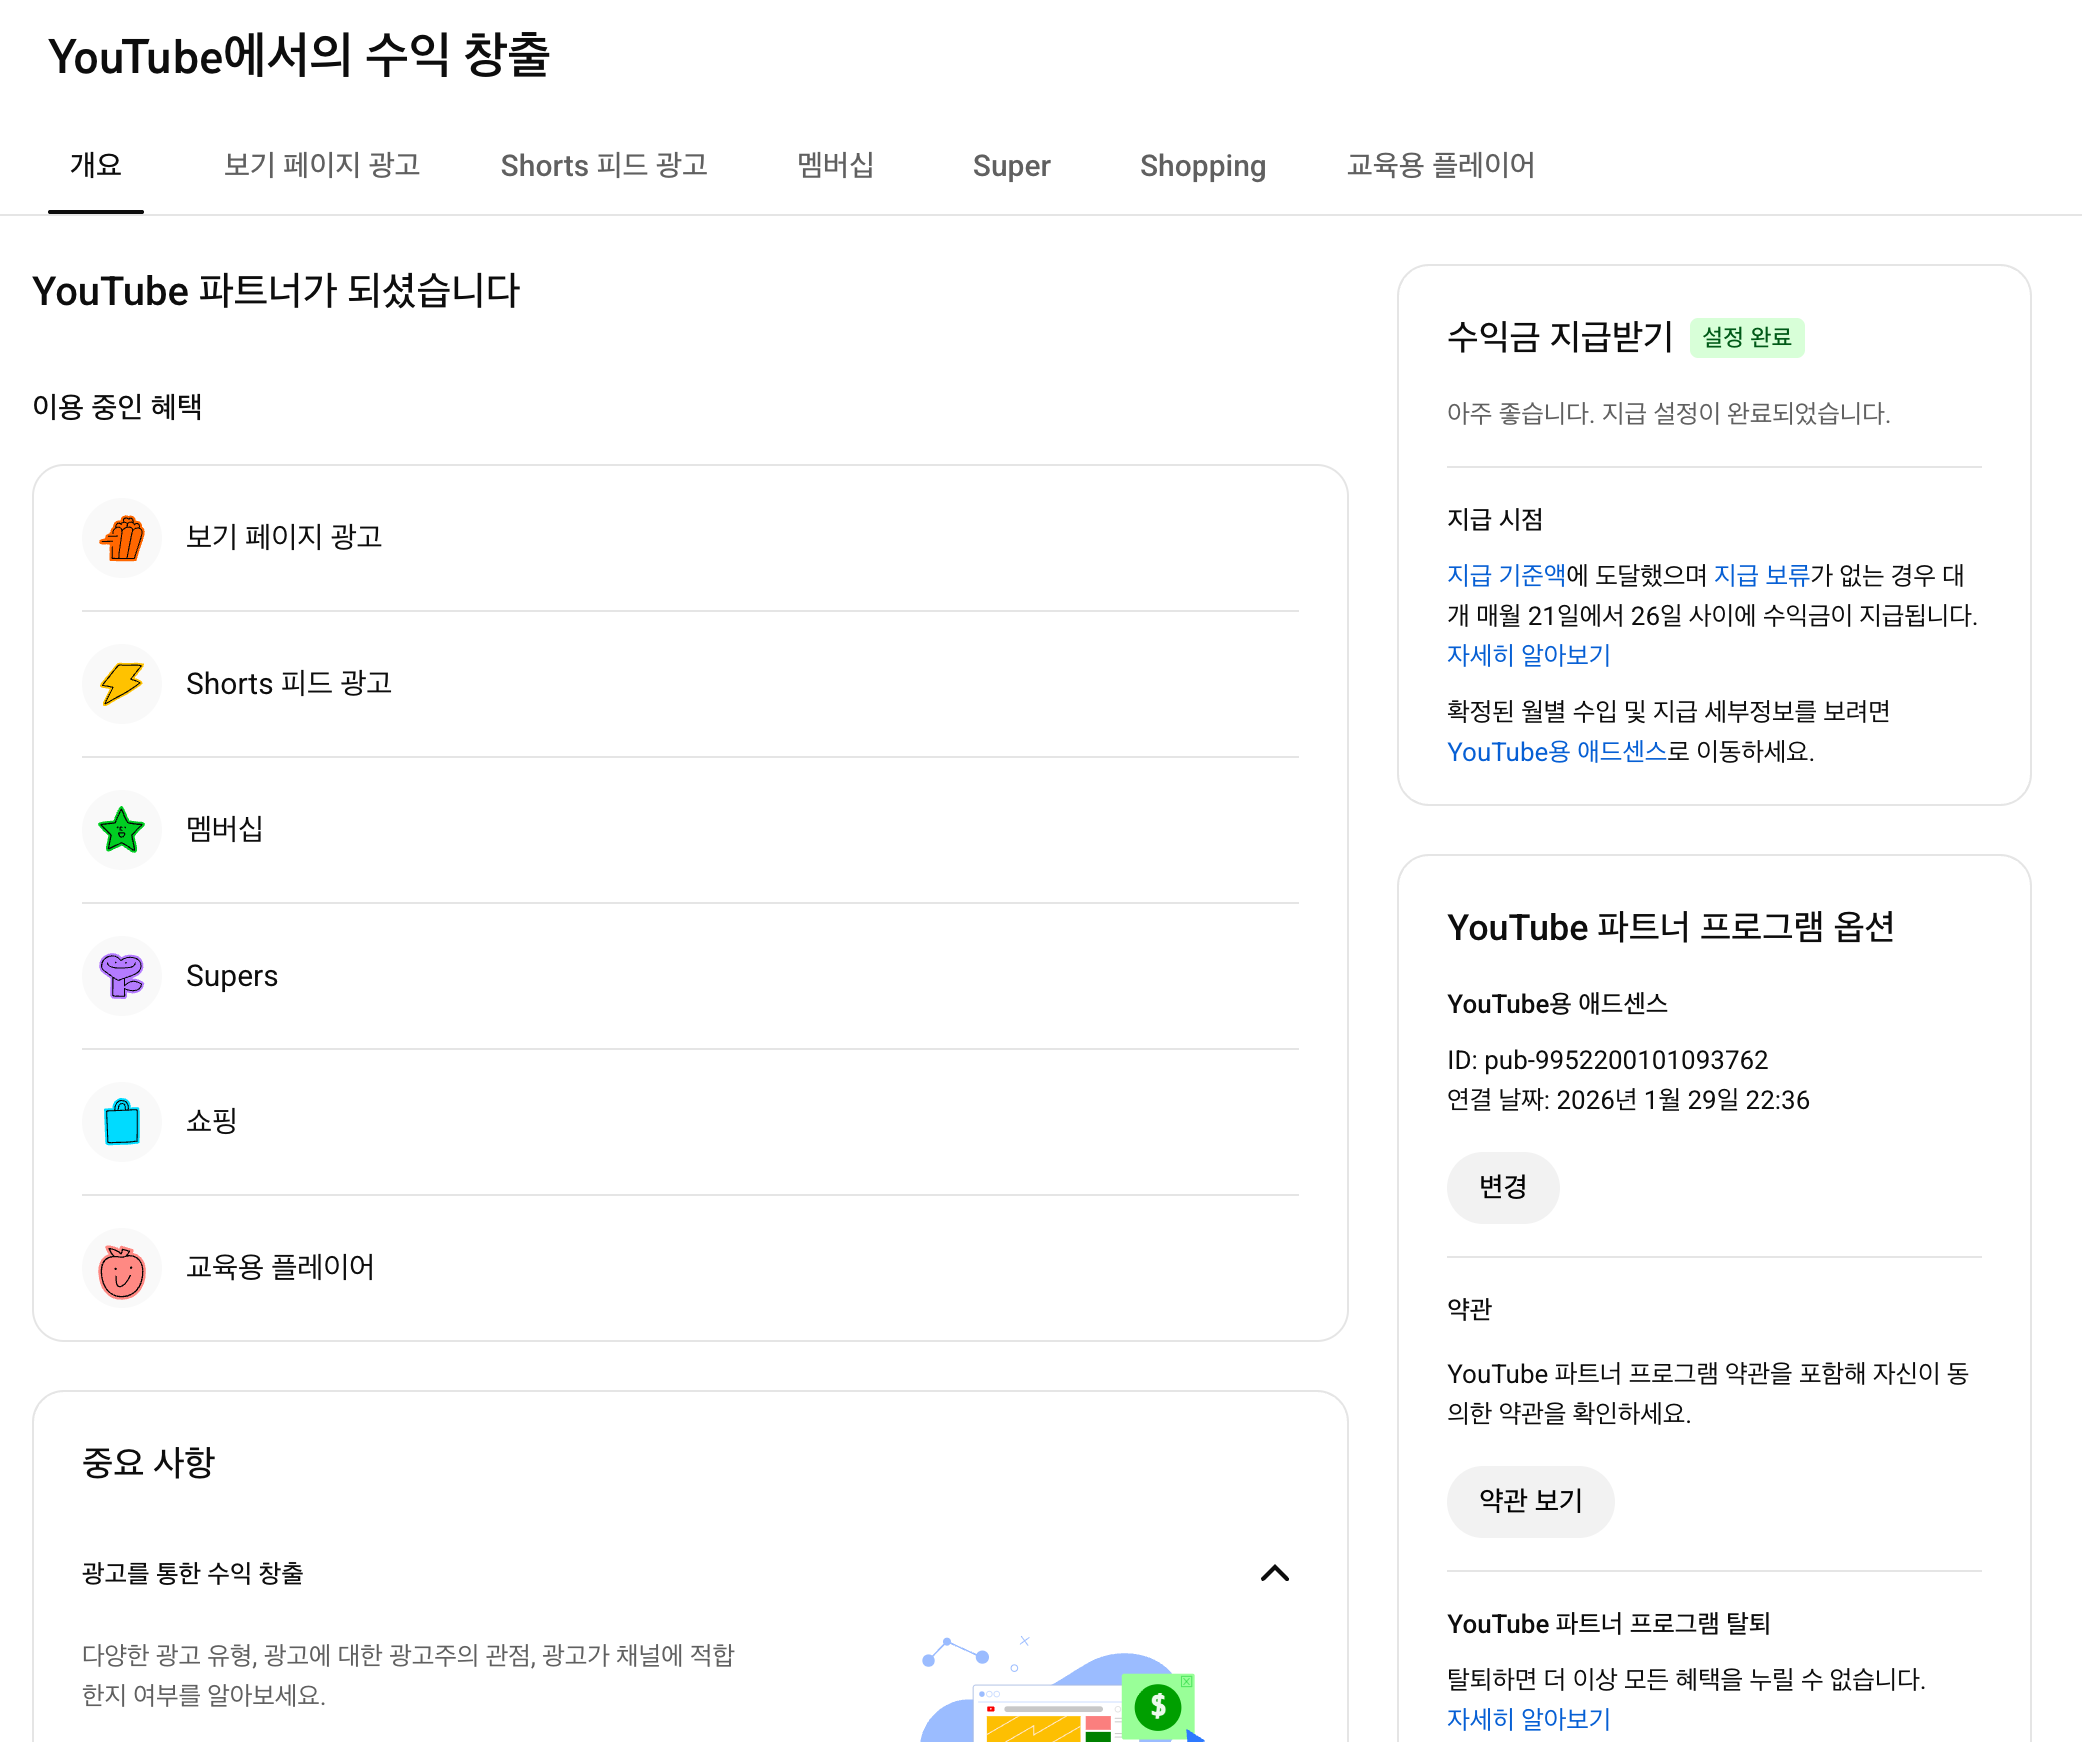The width and height of the screenshot is (2082, 1742).
Task: Click the purple Supers icon
Action: point(122,976)
